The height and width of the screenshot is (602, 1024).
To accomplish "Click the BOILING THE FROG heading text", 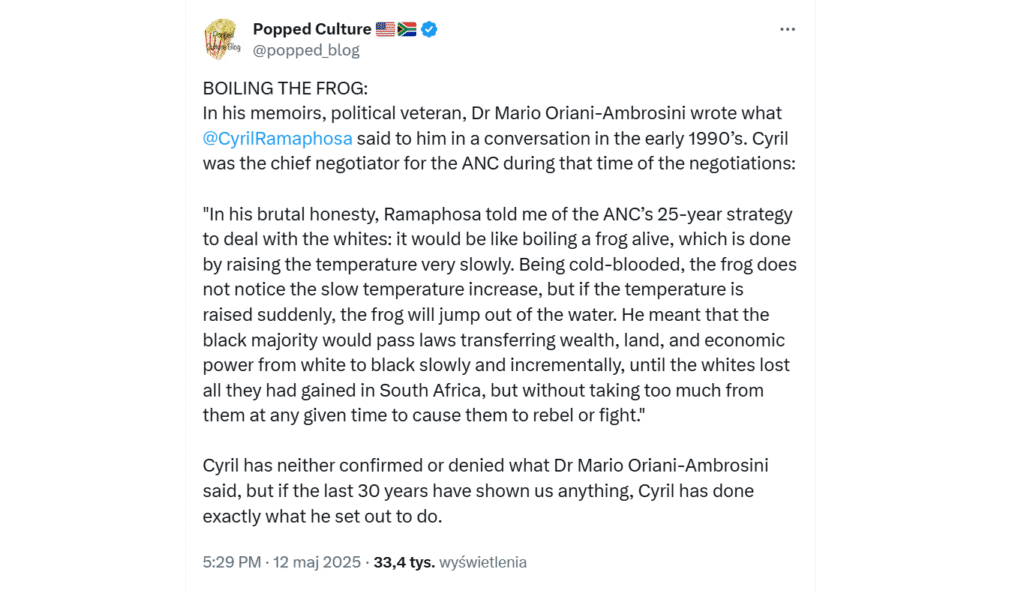I will 284,88.
